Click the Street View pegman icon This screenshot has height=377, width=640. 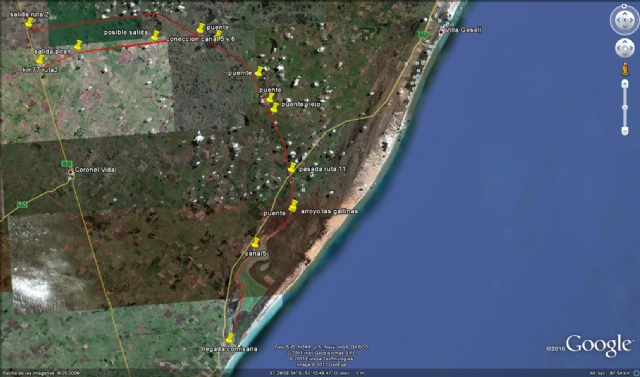[625, 69]
